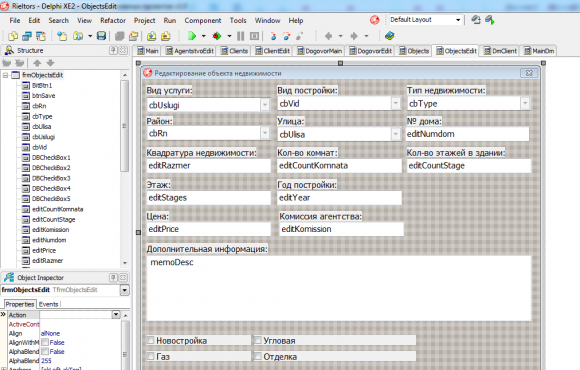Click the green Run arrow icon
Image resolution: width=580 pixels, height=370 pixels.
click(192, 36)
